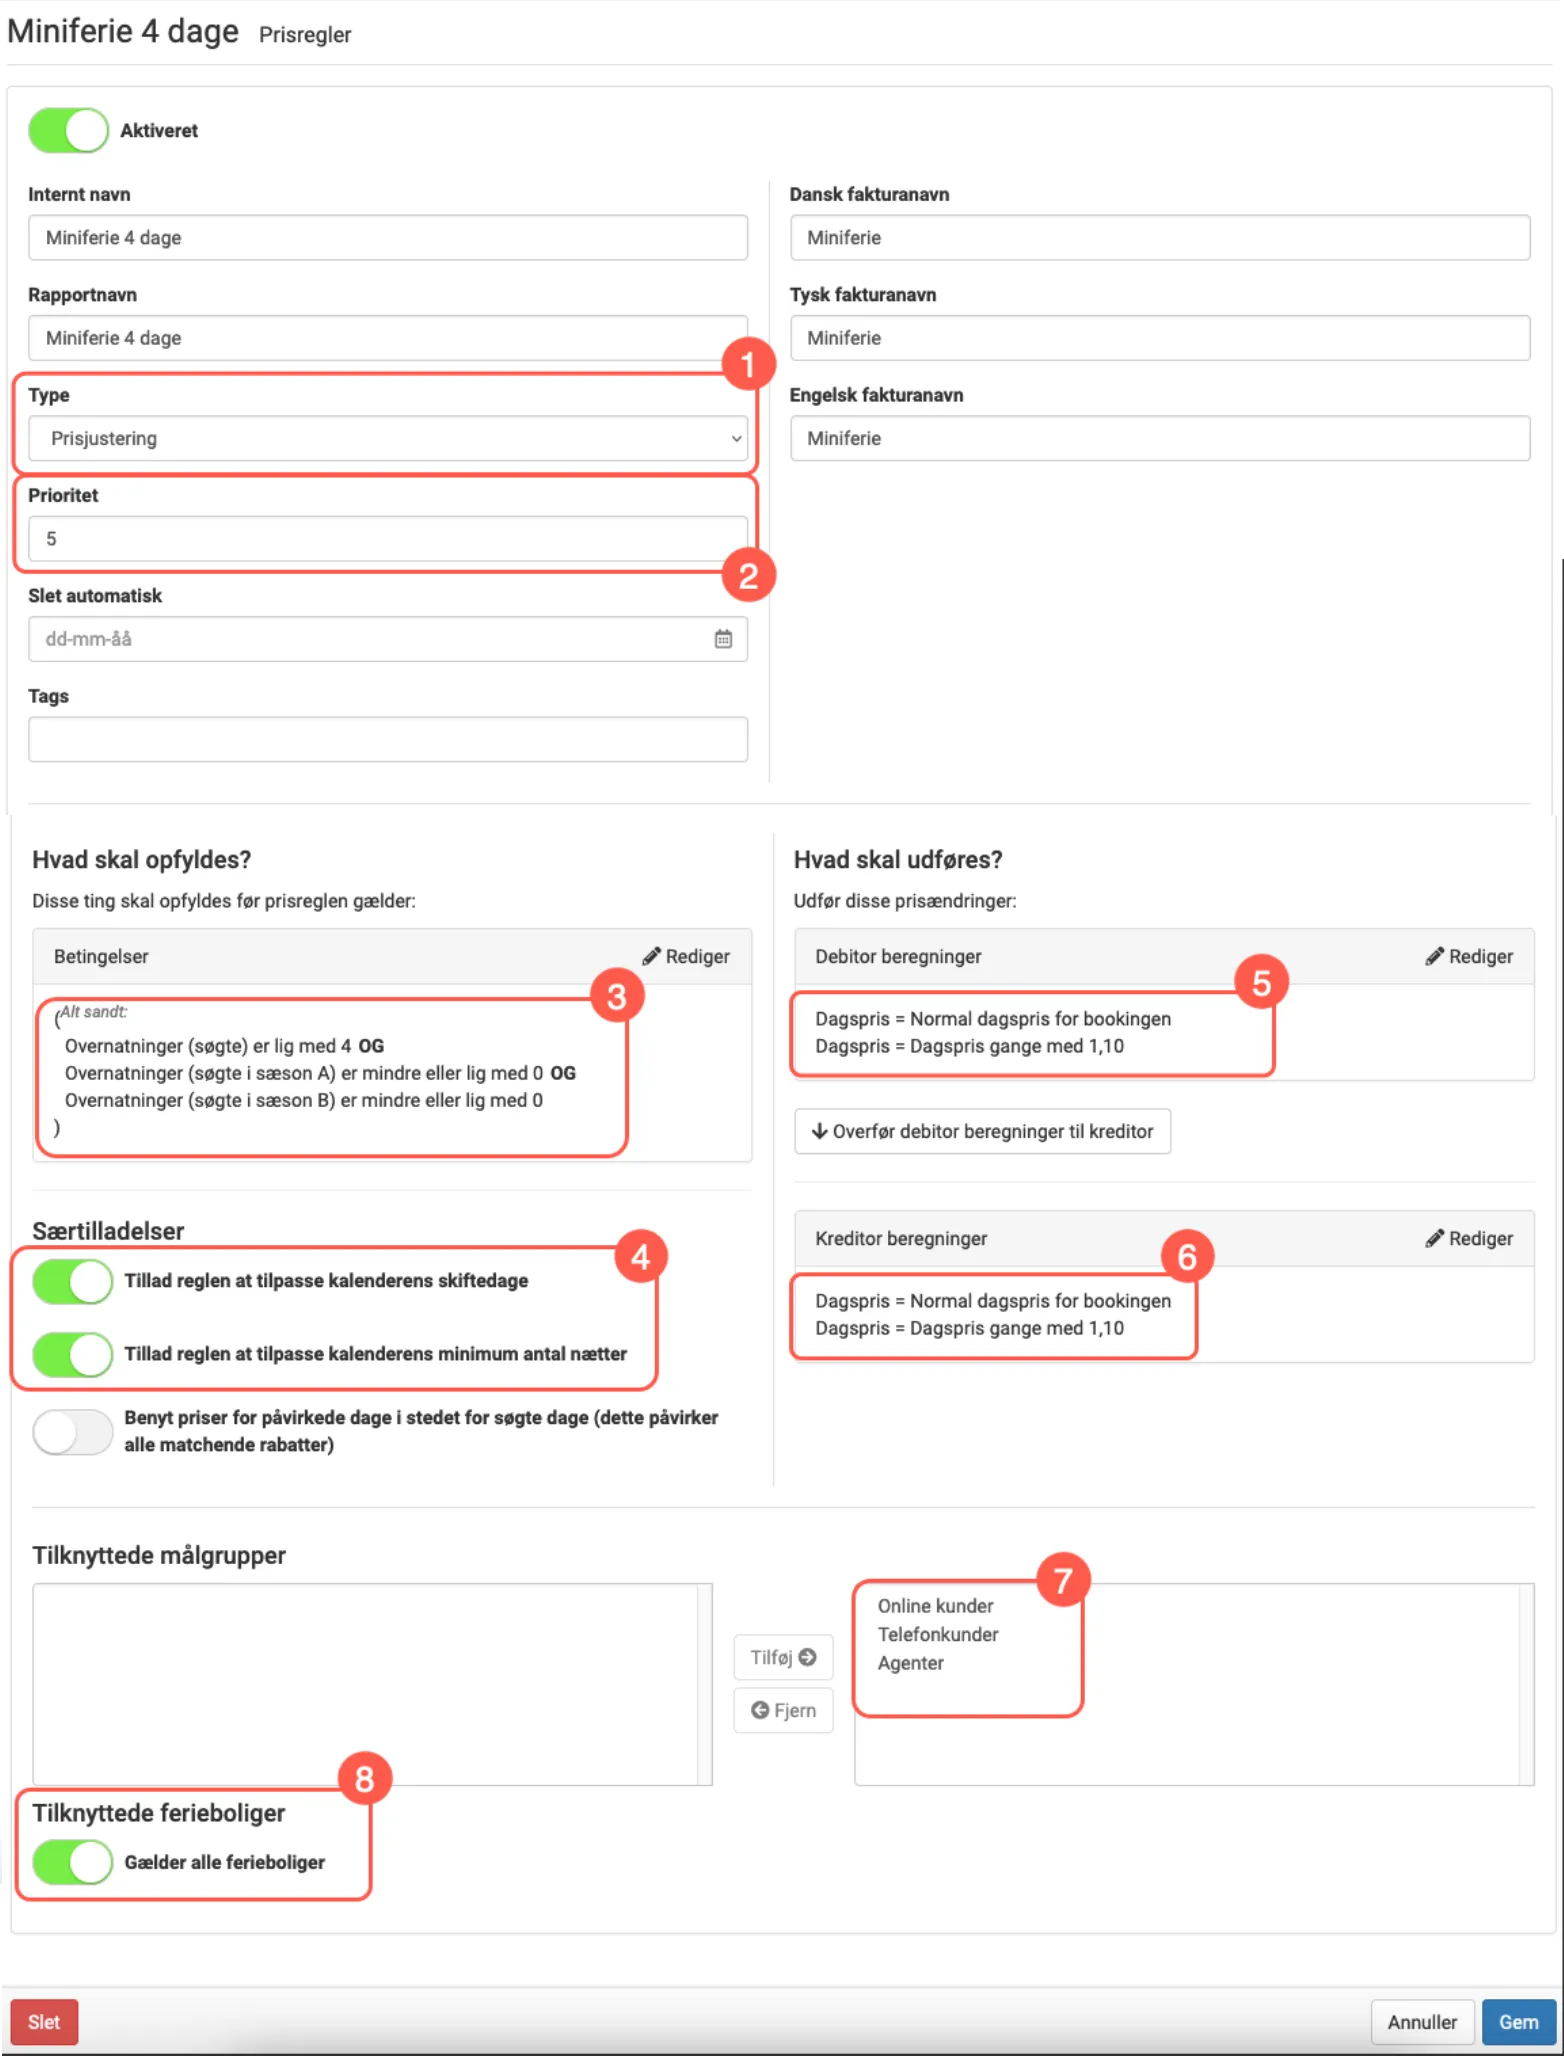Toggle the Aktiveret switch
Image resolution: width=1564 pixels, height=2056 pixels.
click(x=69, y=131)
